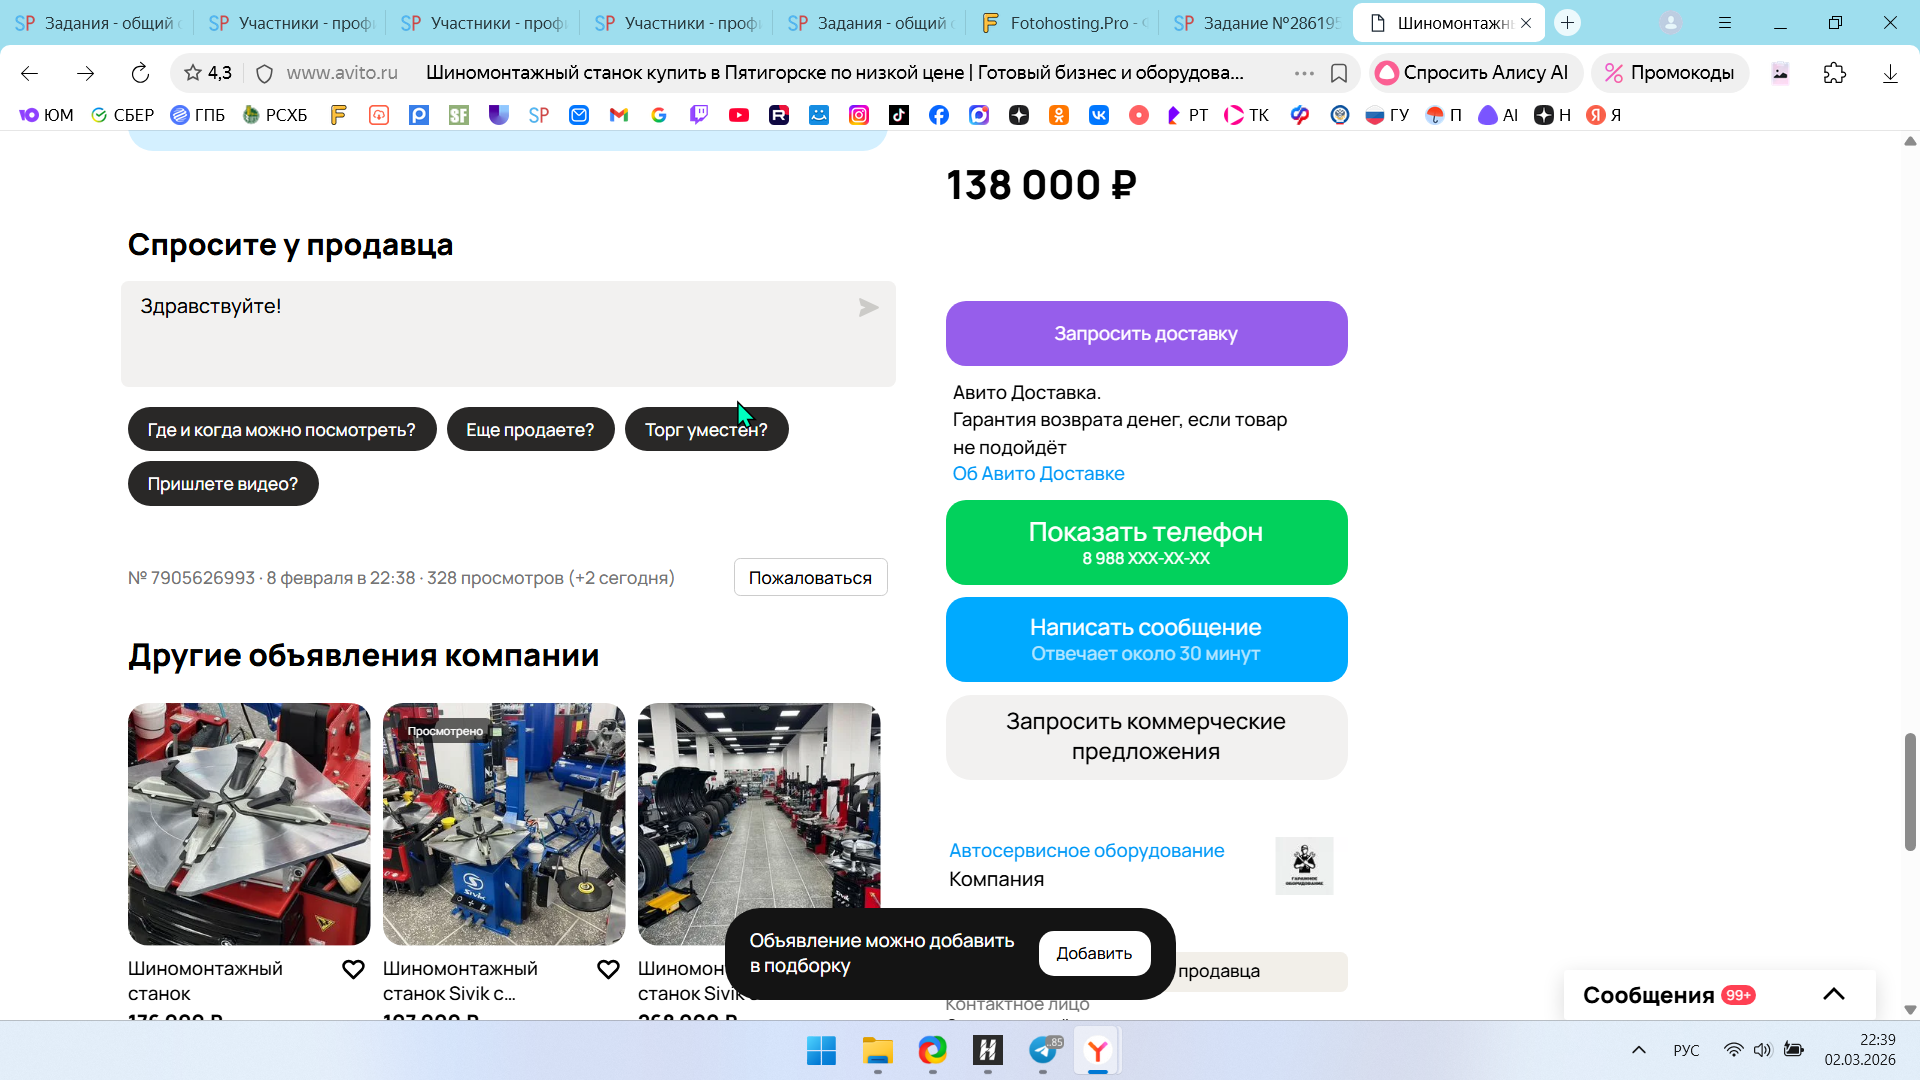
Task: Reload the page with refresh icon
Action: coord(140,73)
